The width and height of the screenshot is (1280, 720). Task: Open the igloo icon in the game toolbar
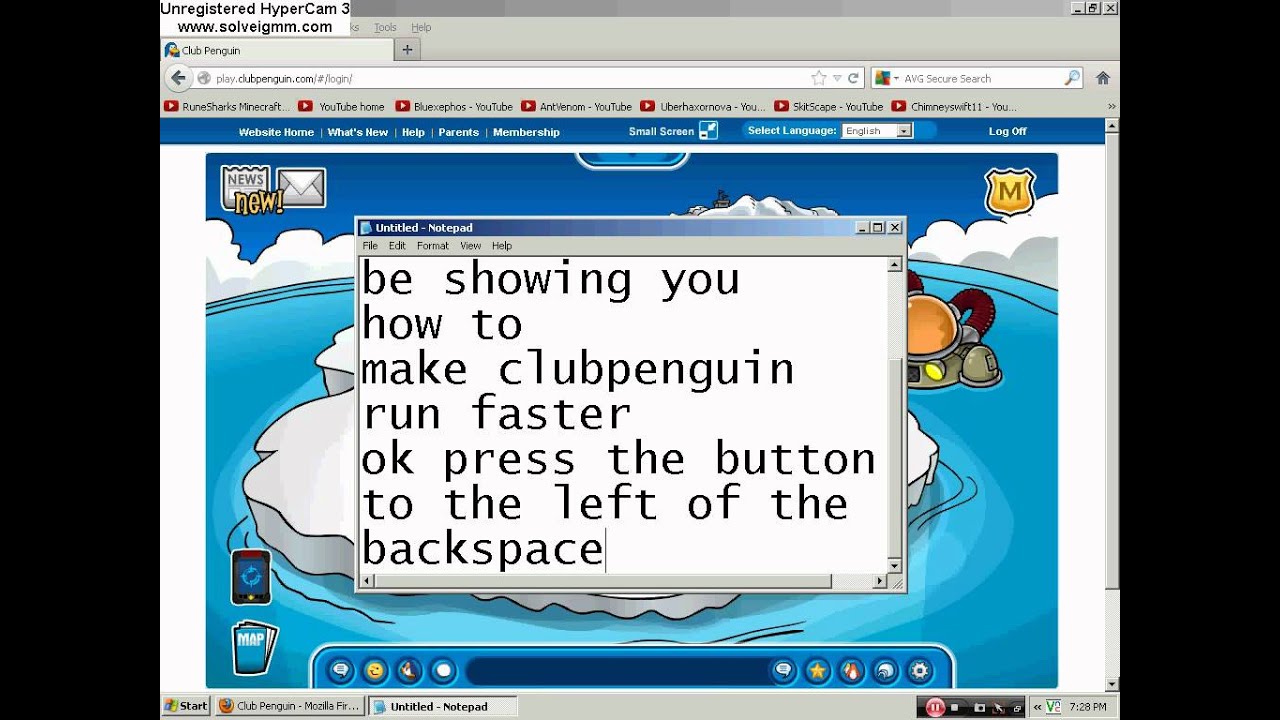(885, 670)
